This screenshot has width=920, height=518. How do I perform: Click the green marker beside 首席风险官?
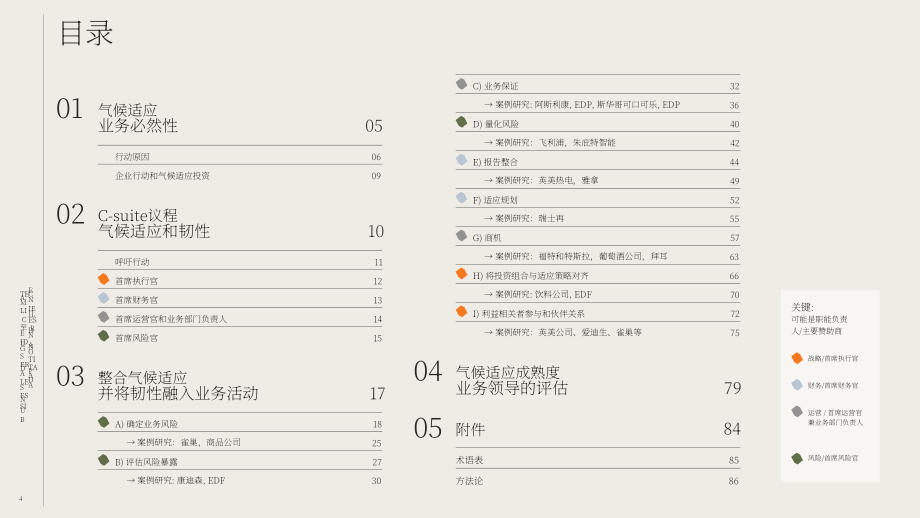104,336
